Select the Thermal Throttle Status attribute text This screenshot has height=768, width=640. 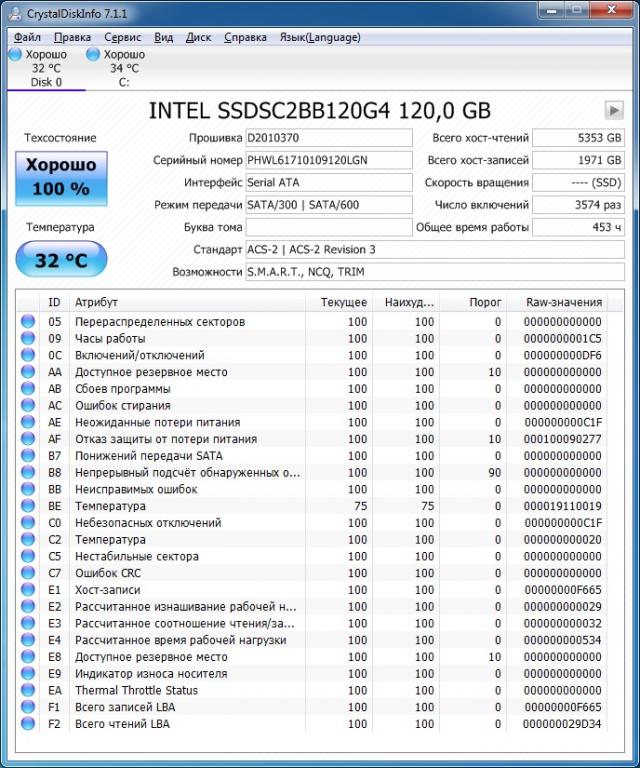[x=136, y=690]
